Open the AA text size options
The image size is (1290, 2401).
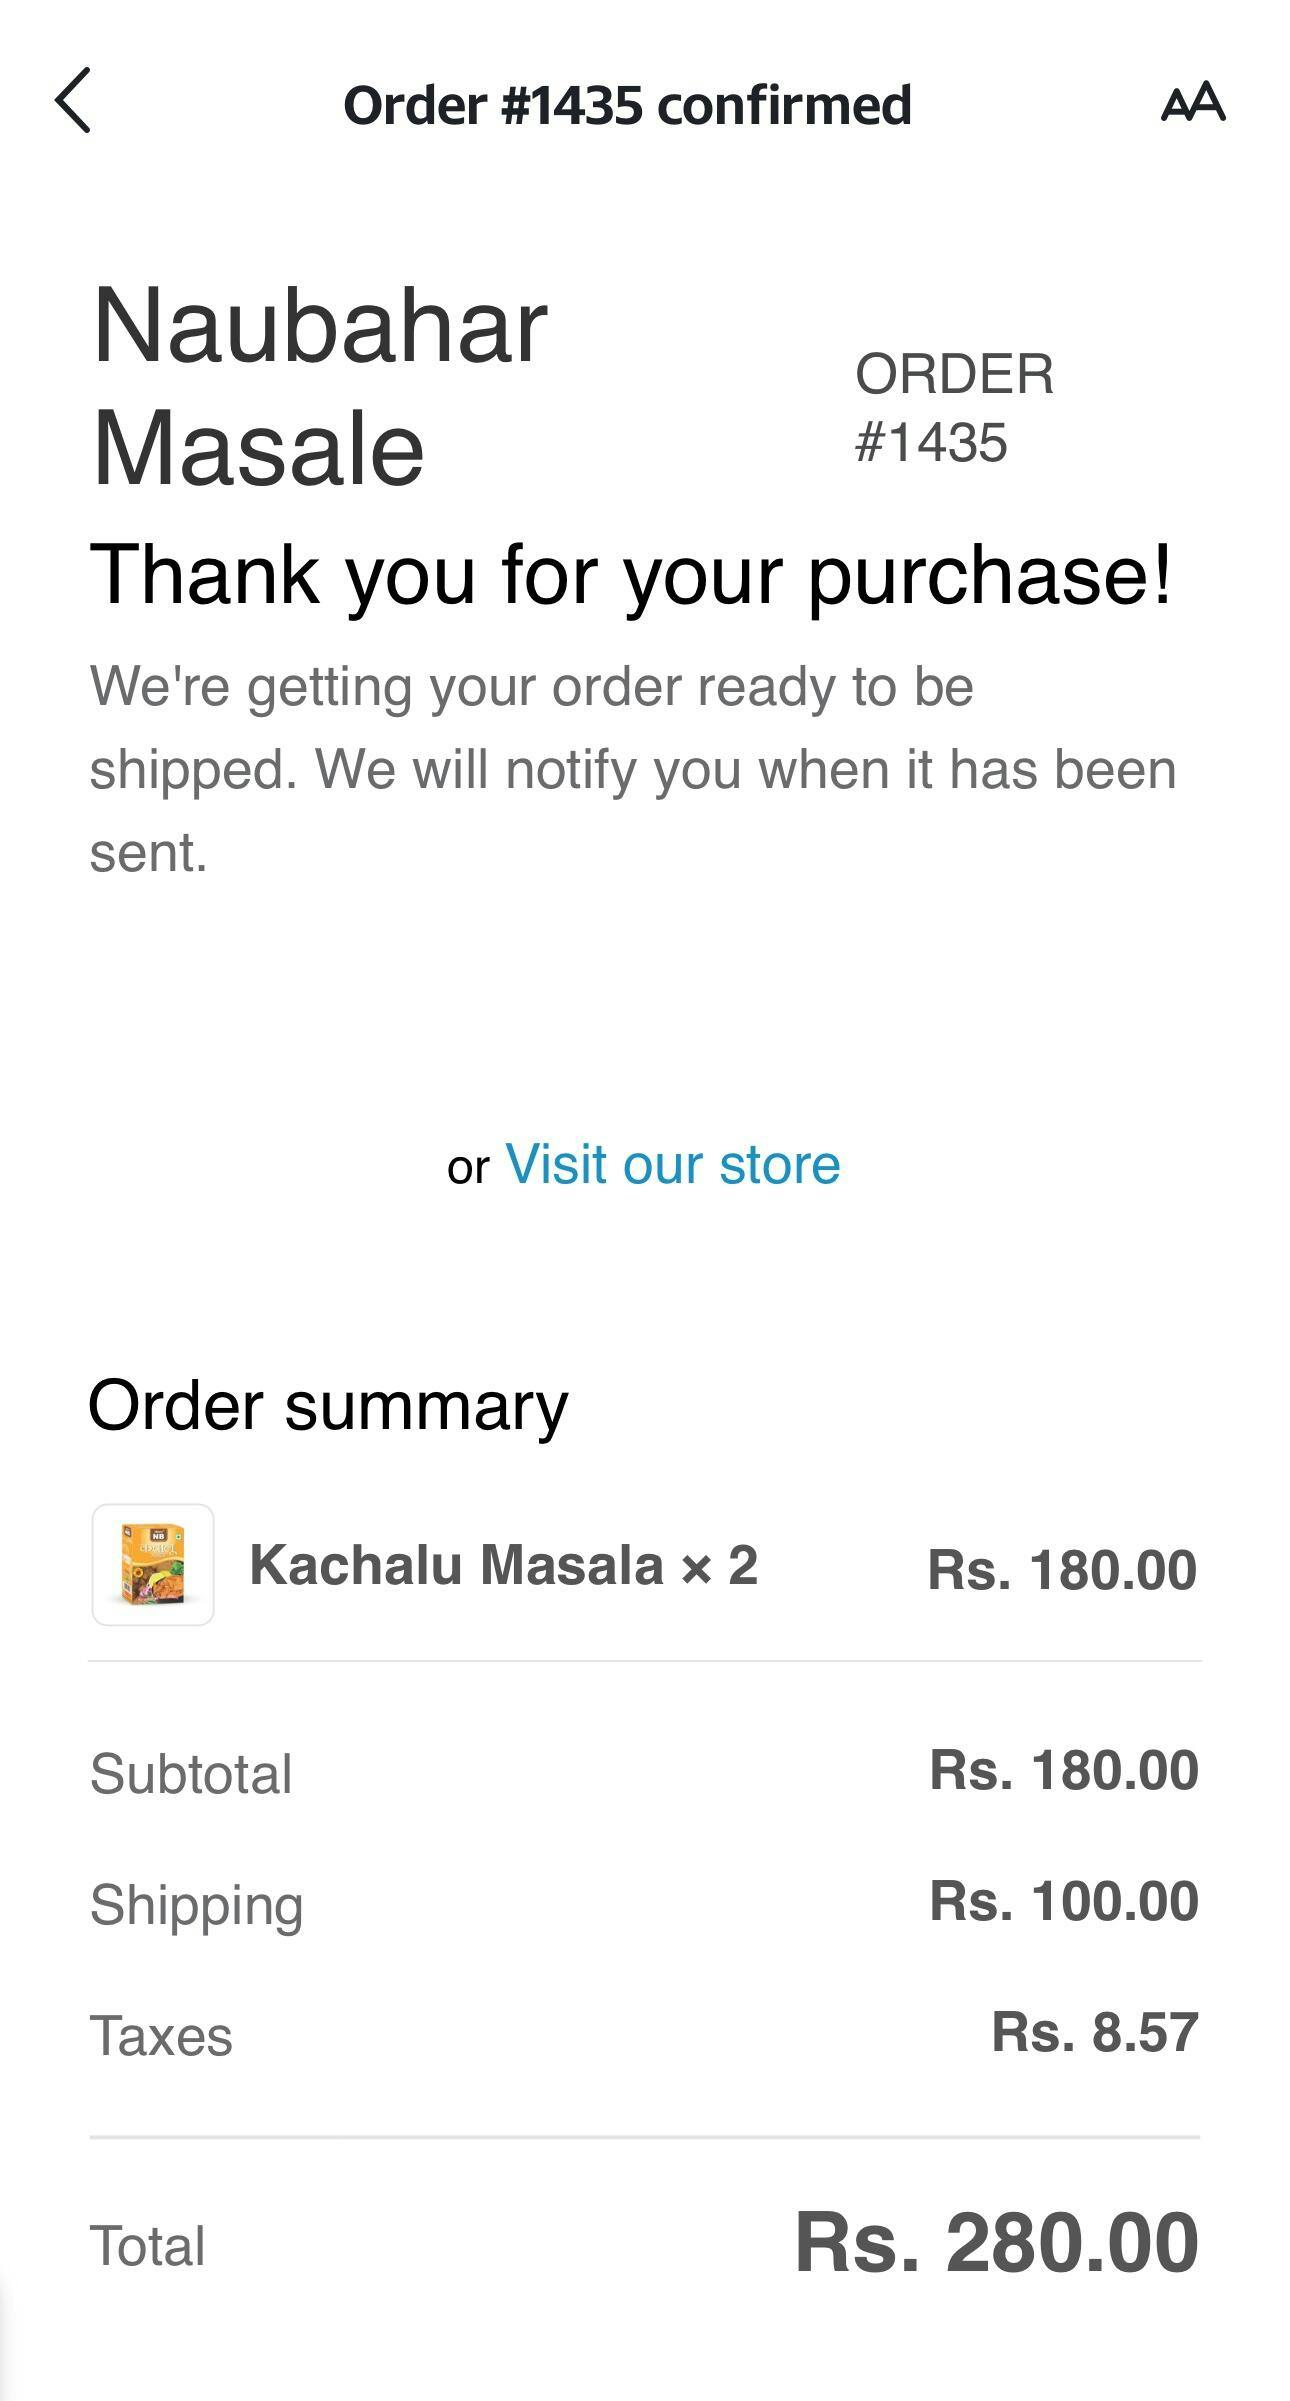pos(1192,102)
